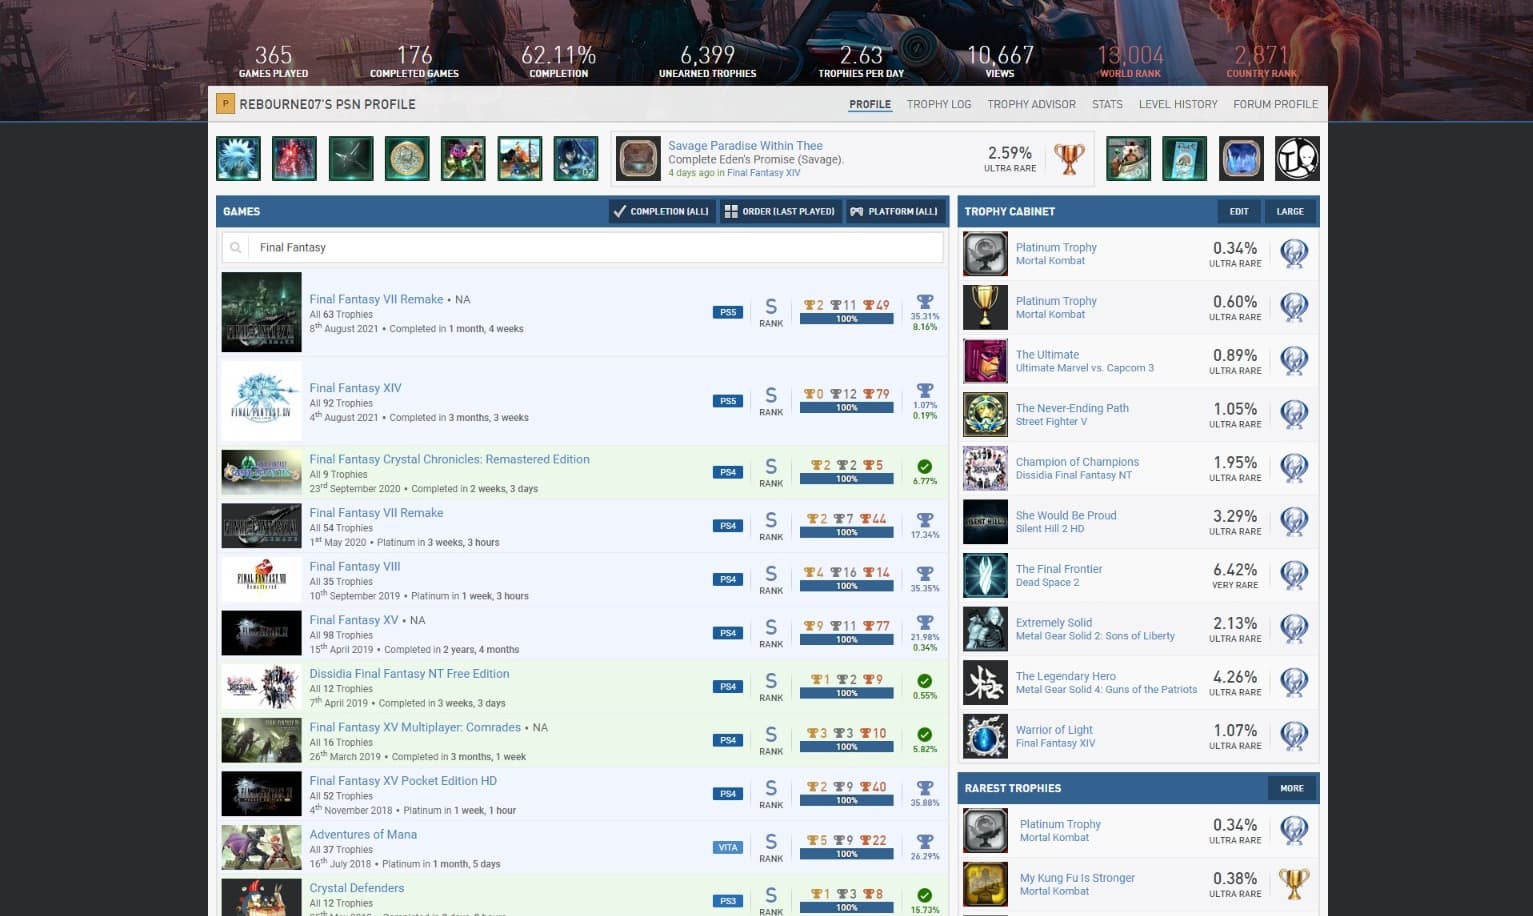The width and height of the screenshot is (1533, 916).
Task: Click the S rank badge on Final Fantasy XV row
Action: 771,632
